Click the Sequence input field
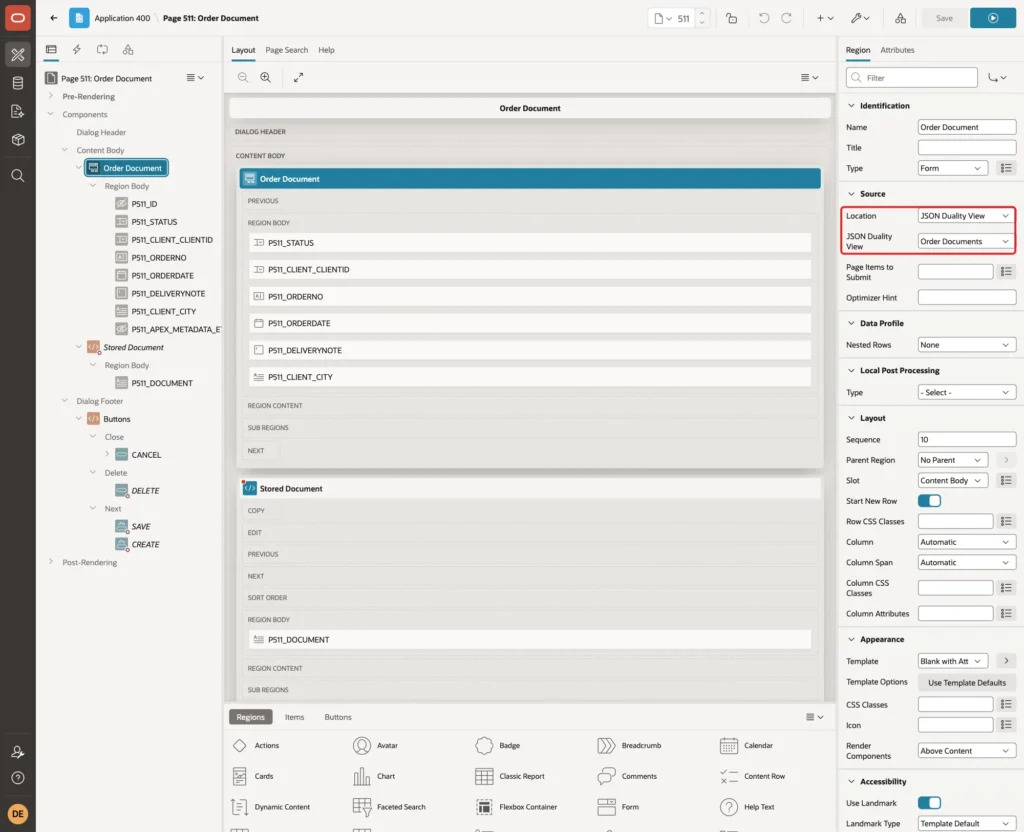This screenshot has height=832, width=1024. 967,440
